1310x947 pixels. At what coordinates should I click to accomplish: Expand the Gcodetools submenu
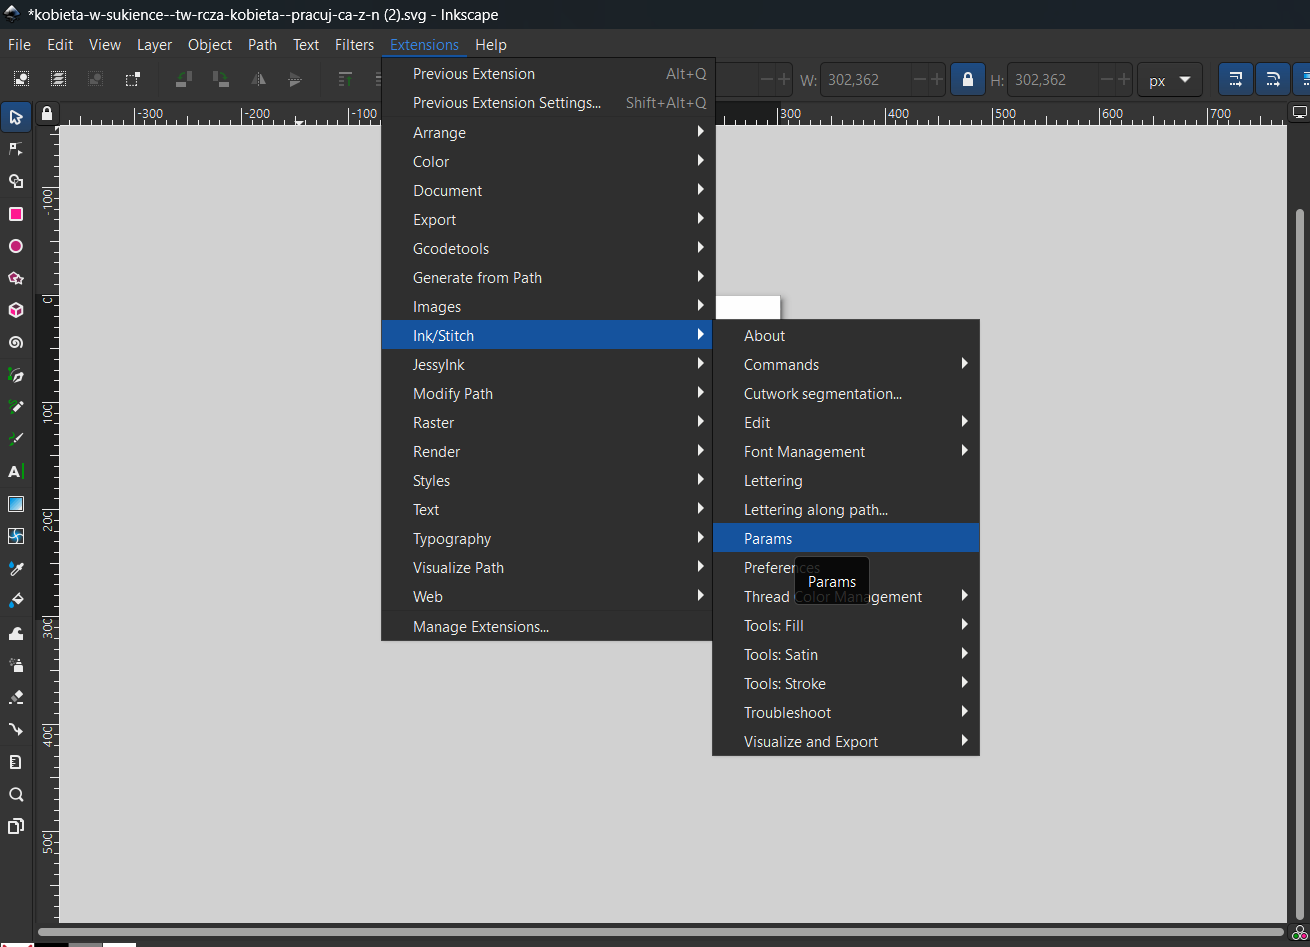[x=548, y=248]
